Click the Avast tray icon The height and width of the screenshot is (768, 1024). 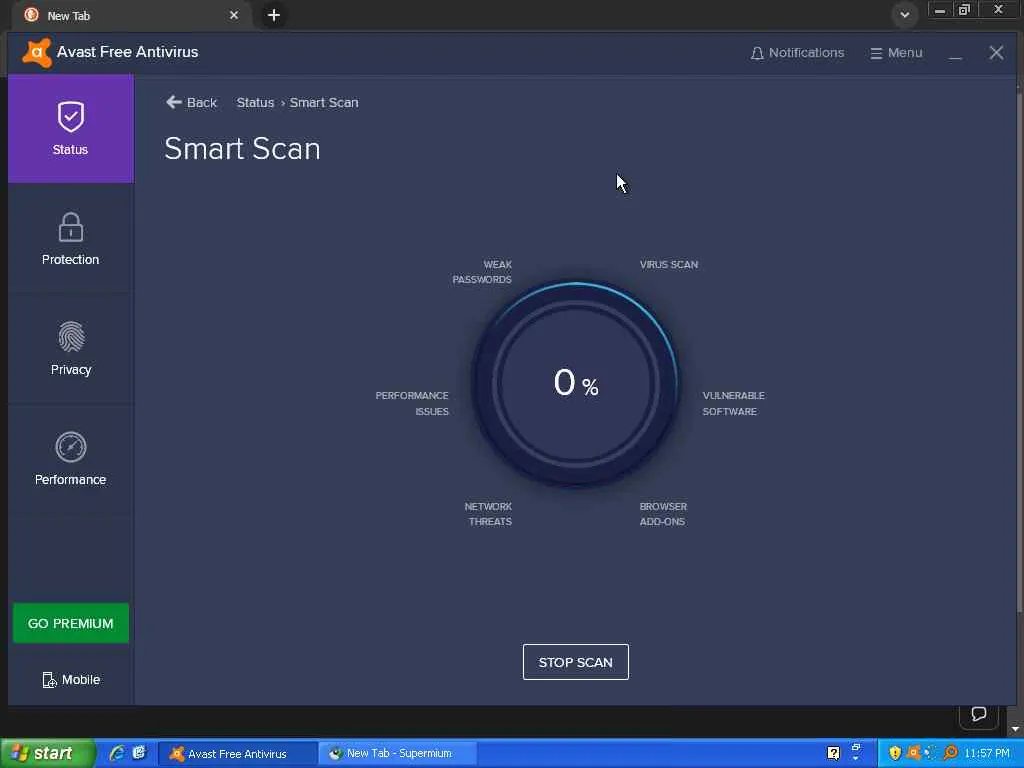click(x=913, y=754)
